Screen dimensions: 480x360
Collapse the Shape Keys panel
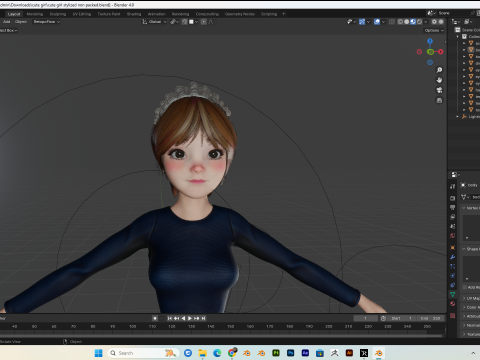(464, 249)
